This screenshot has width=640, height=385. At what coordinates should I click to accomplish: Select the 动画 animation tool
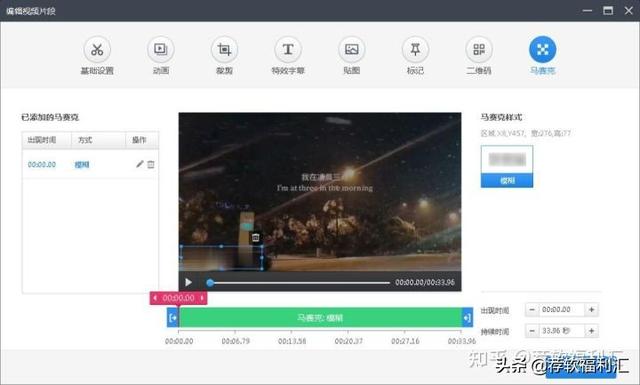tap(161, 50)
